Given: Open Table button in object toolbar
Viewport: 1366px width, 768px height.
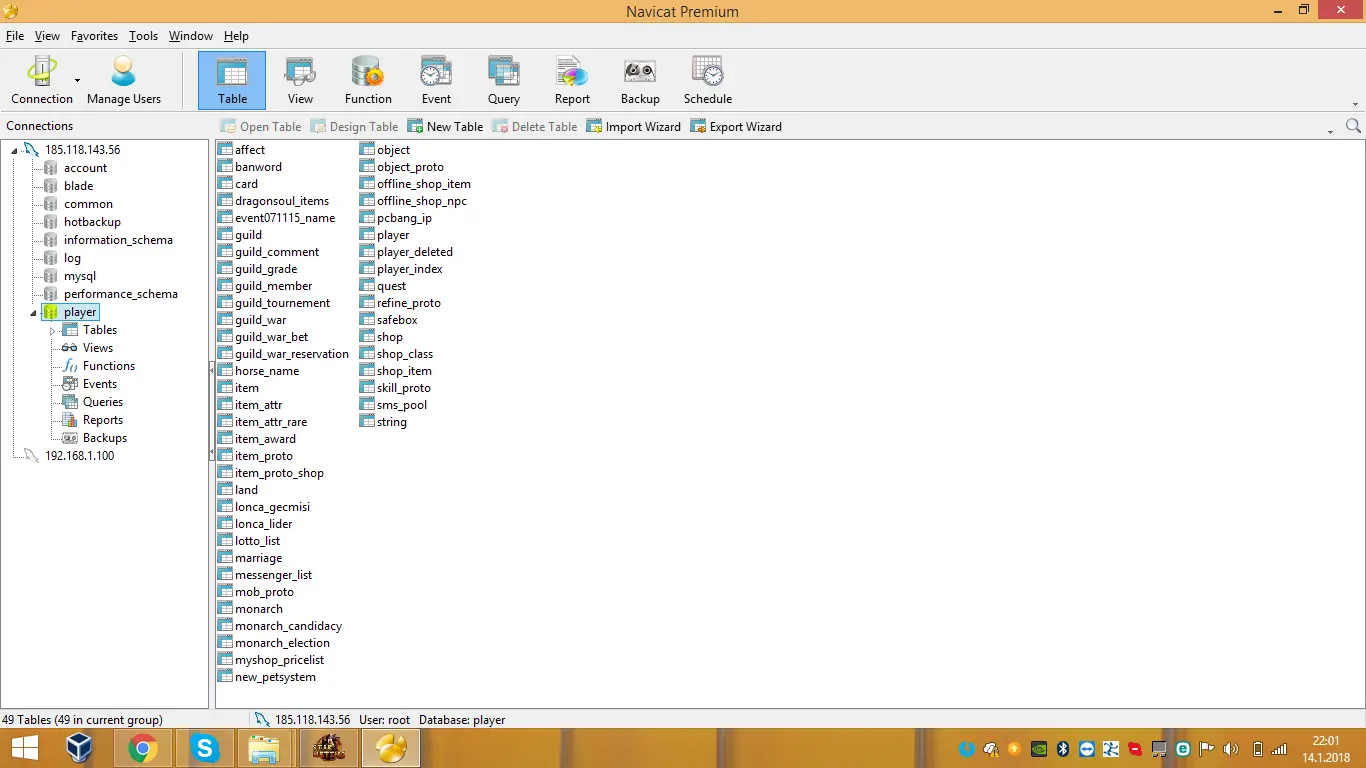Looking at the screenshot, I should (260, 127).
